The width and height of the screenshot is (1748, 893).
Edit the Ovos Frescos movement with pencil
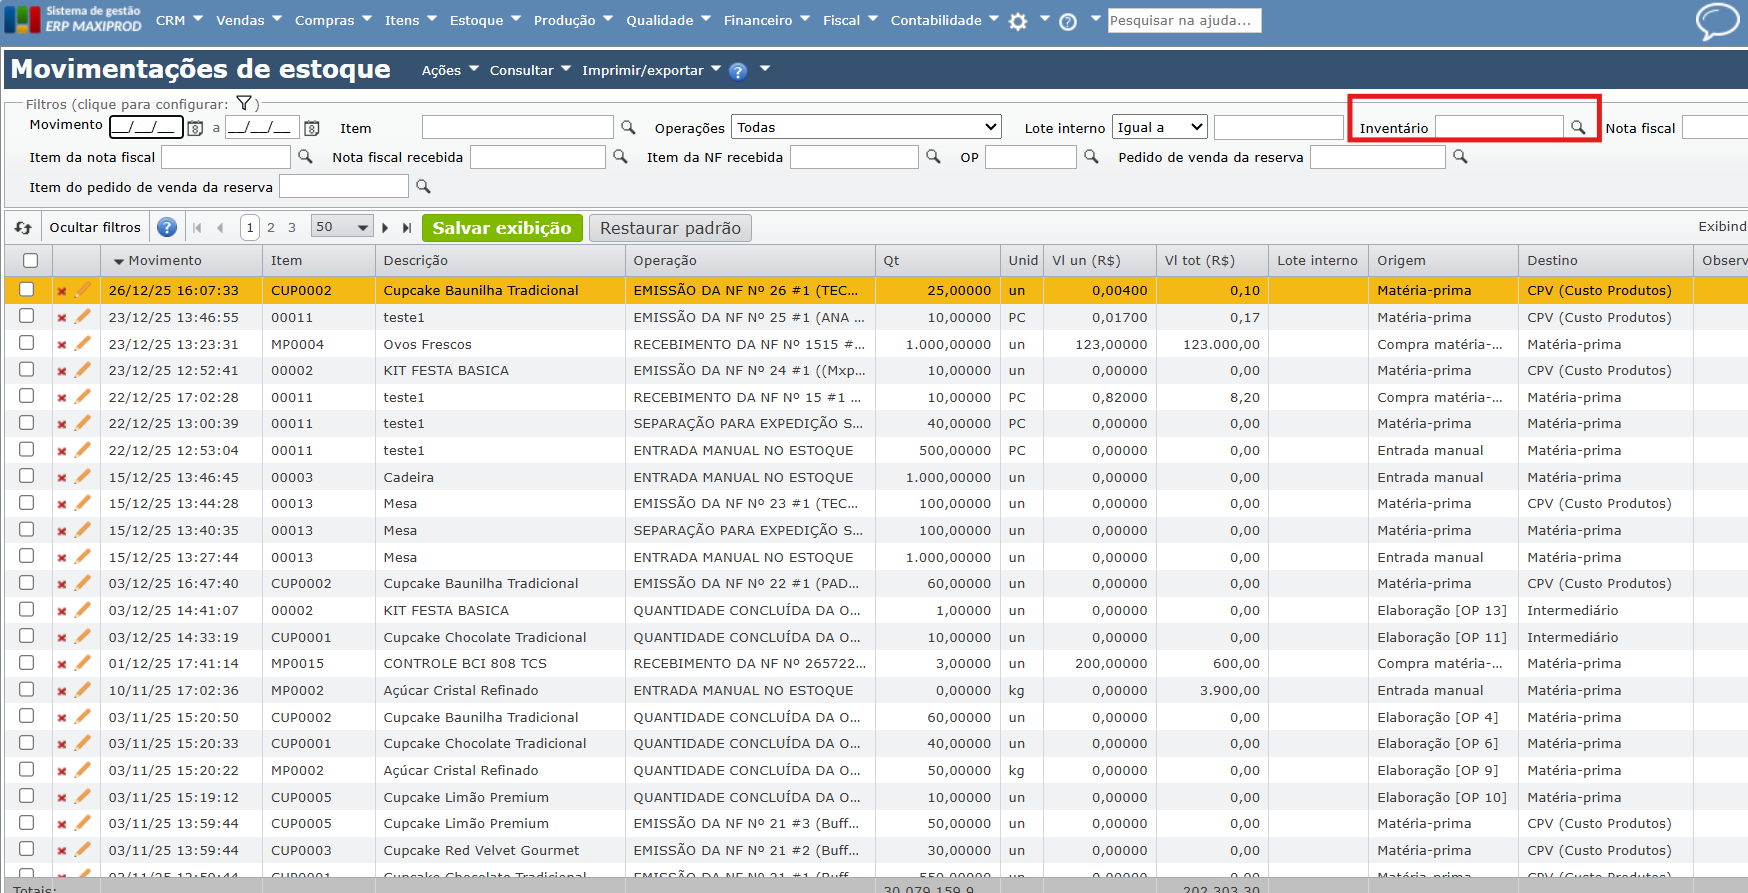pyautogui.click(x=83, y=344)
